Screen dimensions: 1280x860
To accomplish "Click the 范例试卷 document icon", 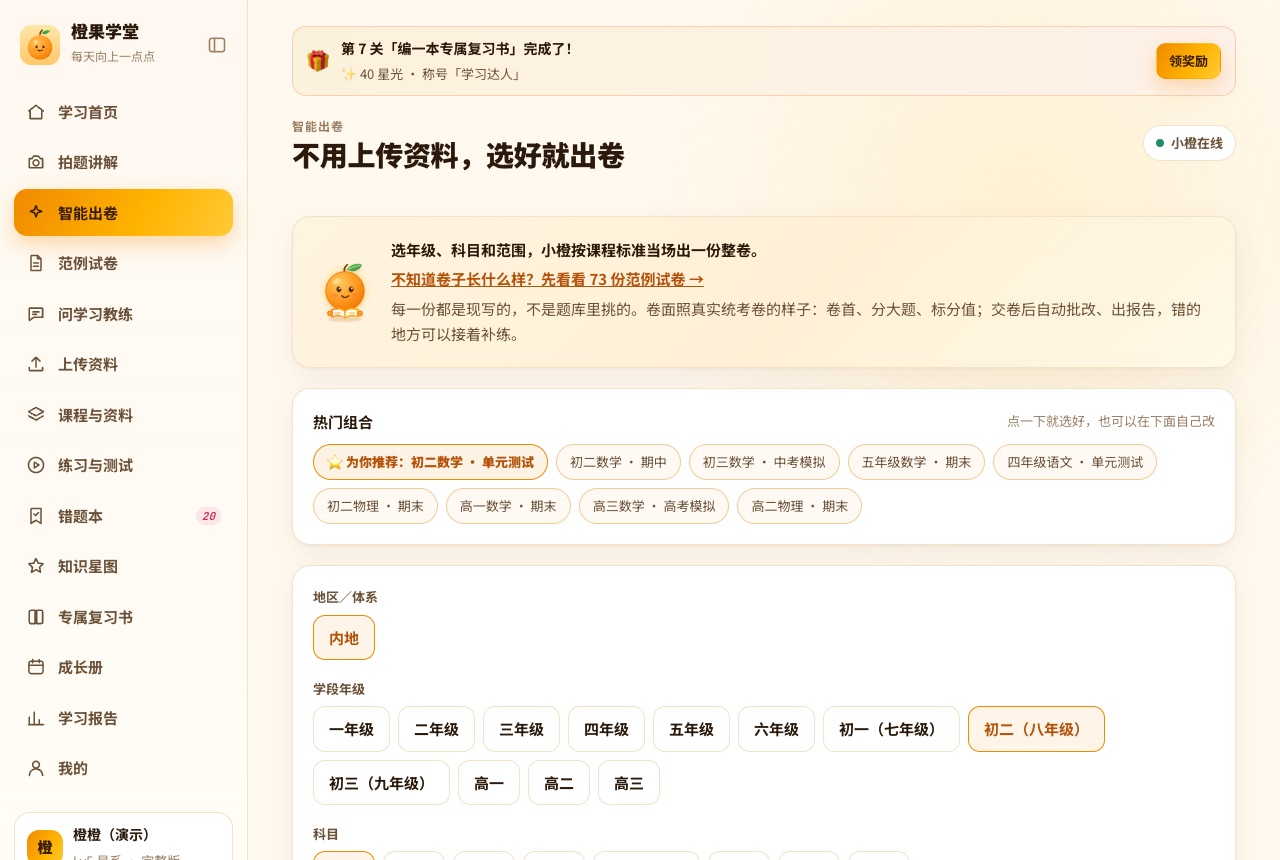I will (36, 263).
